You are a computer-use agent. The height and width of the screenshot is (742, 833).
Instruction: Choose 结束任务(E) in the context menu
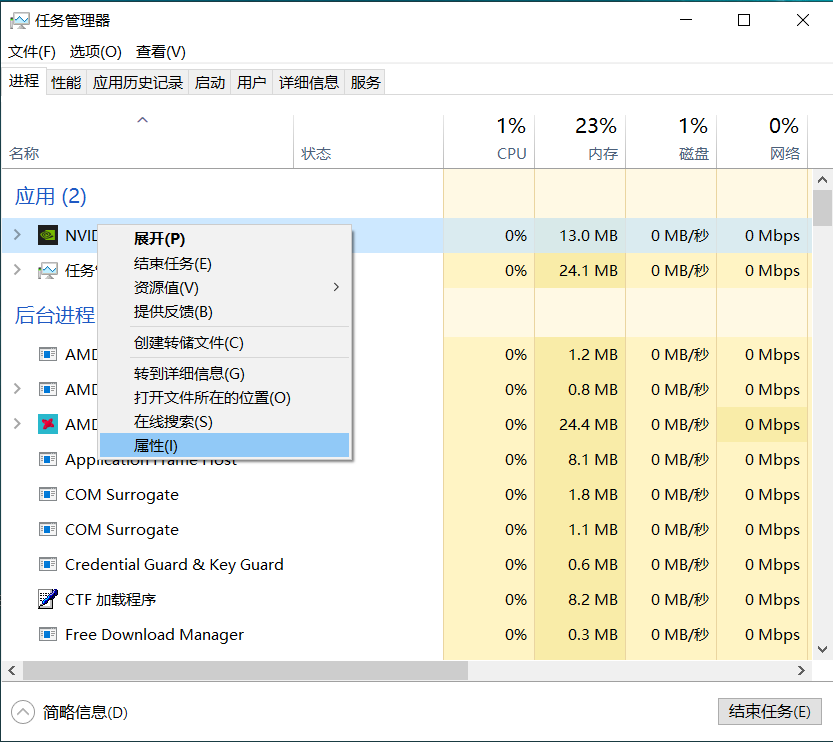(x=173, y=264)
